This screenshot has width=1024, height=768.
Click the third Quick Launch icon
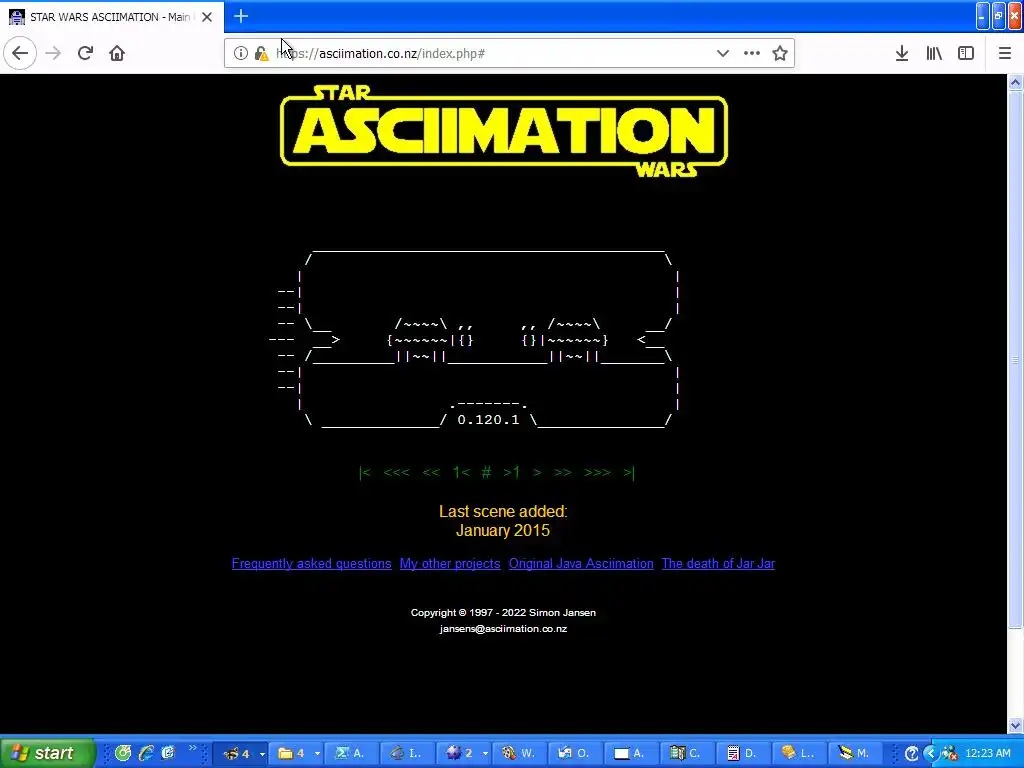[x=168, y=753]
